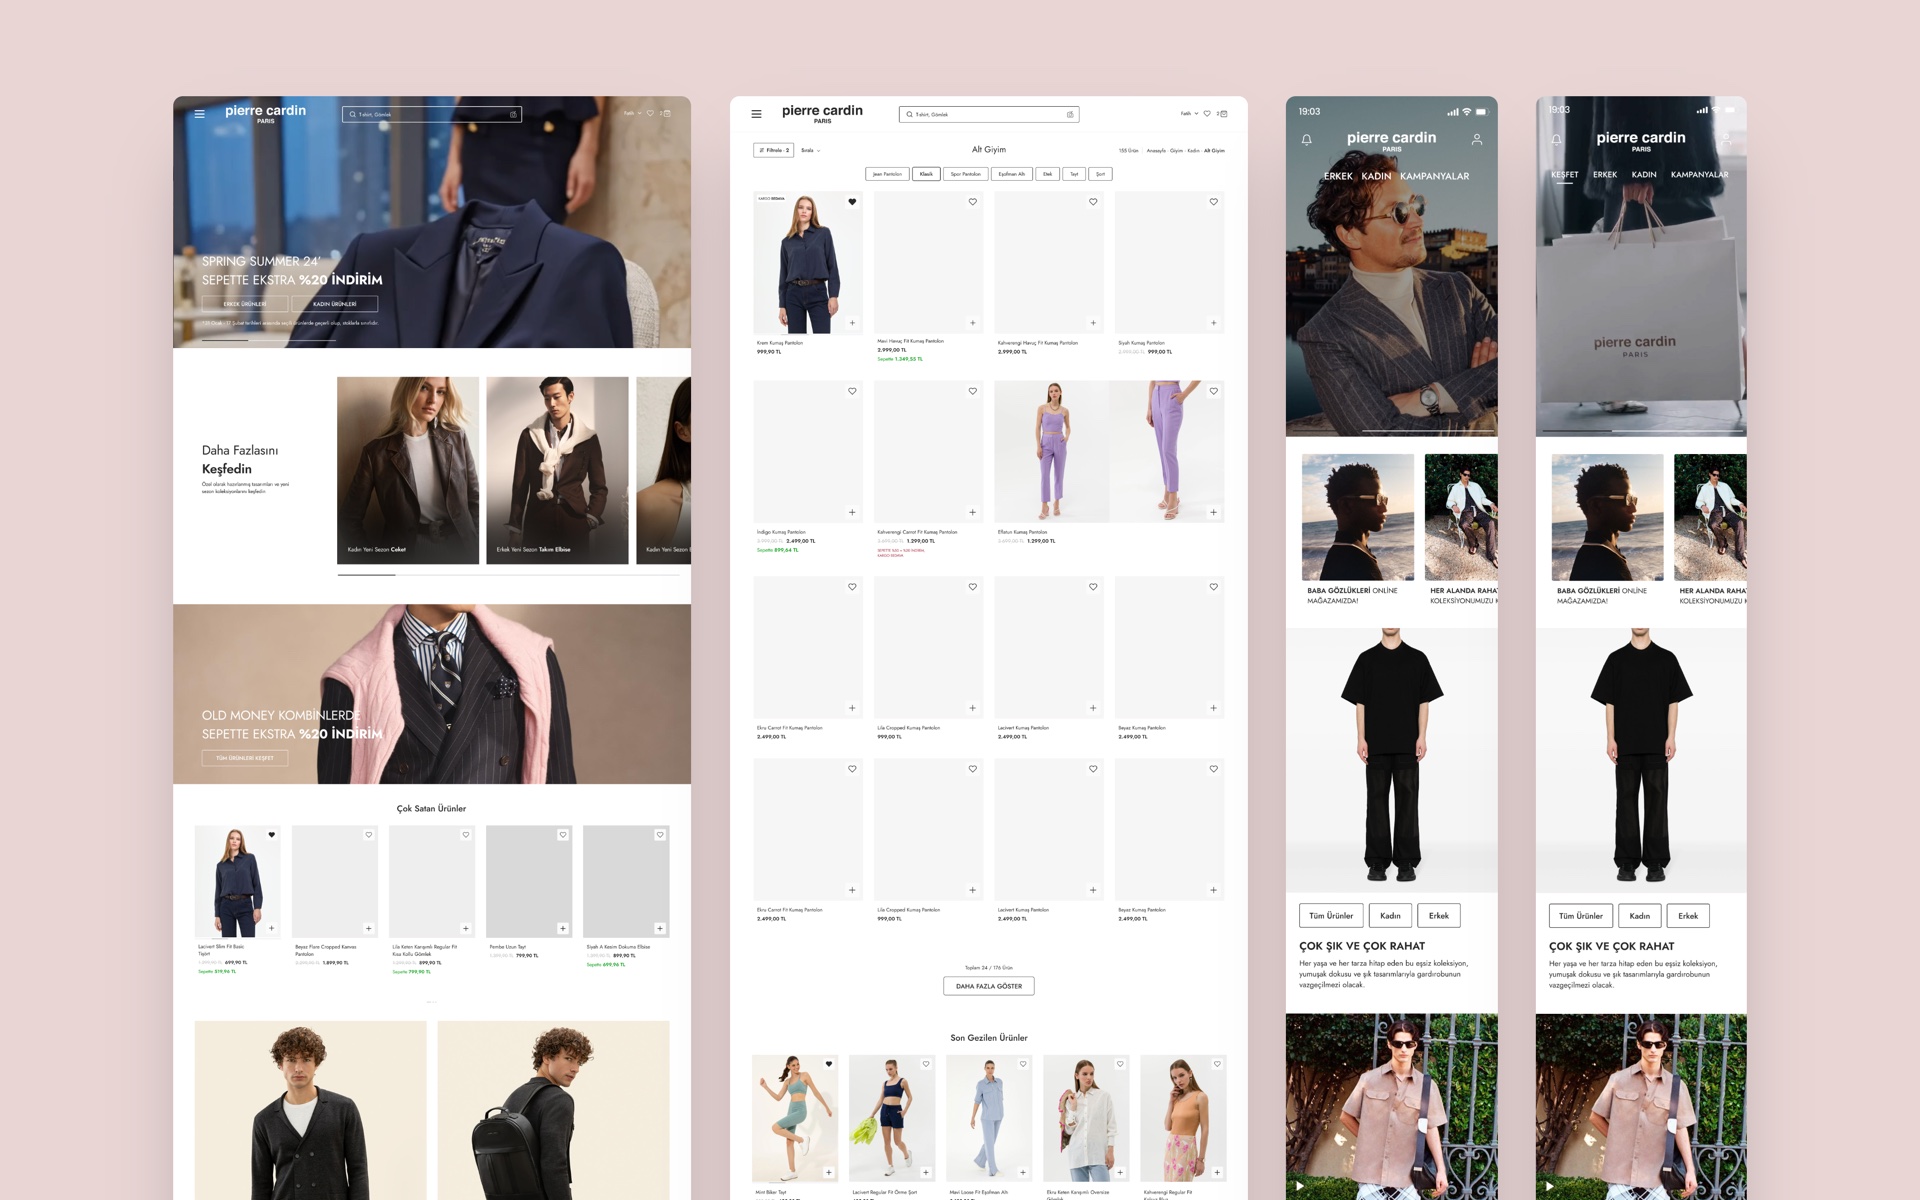The width and height of the screenshot is (1920, 1200).
Task: Open user profile icon above KAMPANYALAR, curly-haired man
Action: coord(1476,140)
